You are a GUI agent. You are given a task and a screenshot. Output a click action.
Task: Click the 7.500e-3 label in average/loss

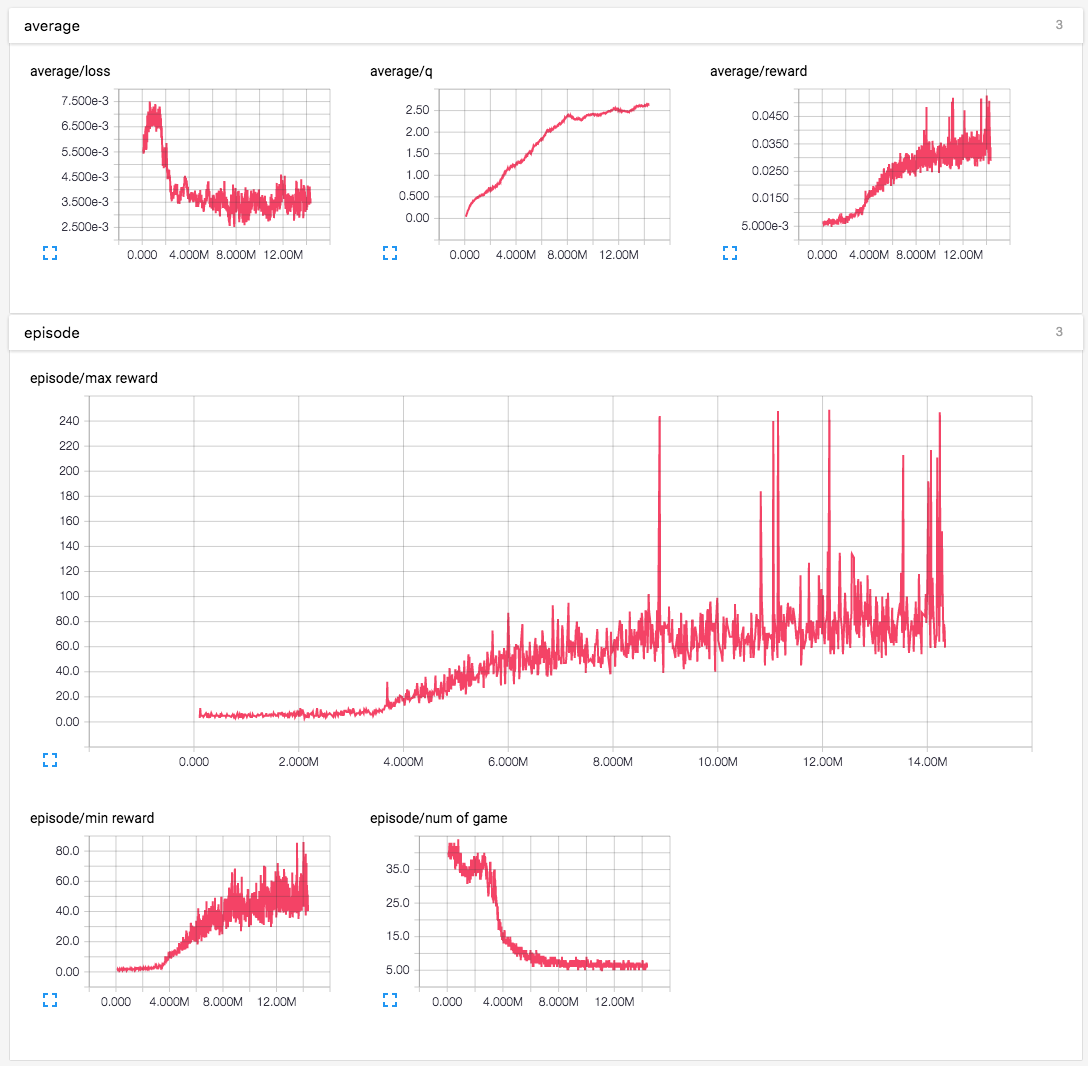(x=85, y=101)
